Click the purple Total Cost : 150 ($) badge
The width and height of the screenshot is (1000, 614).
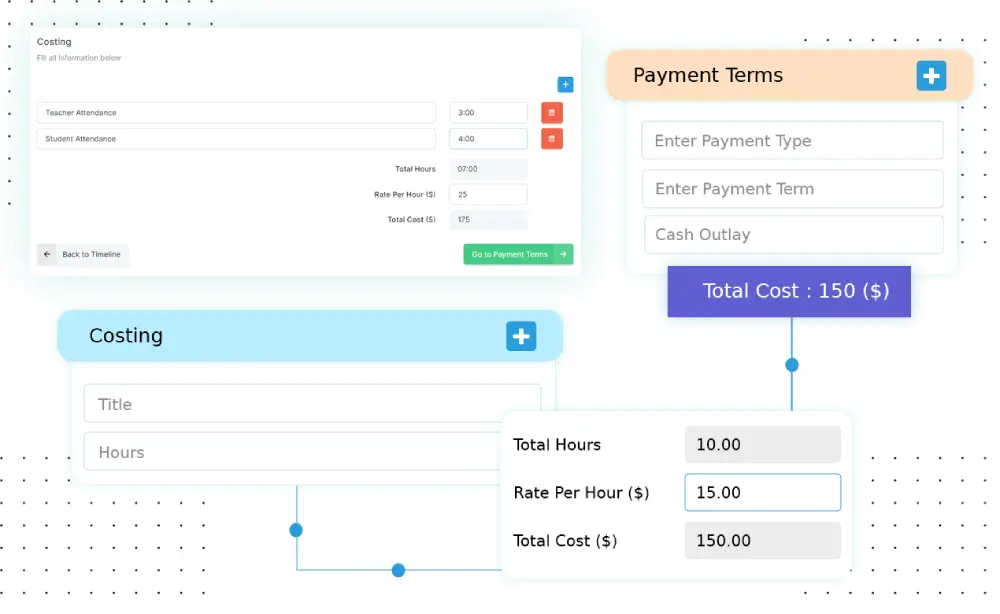coord(789,292)
